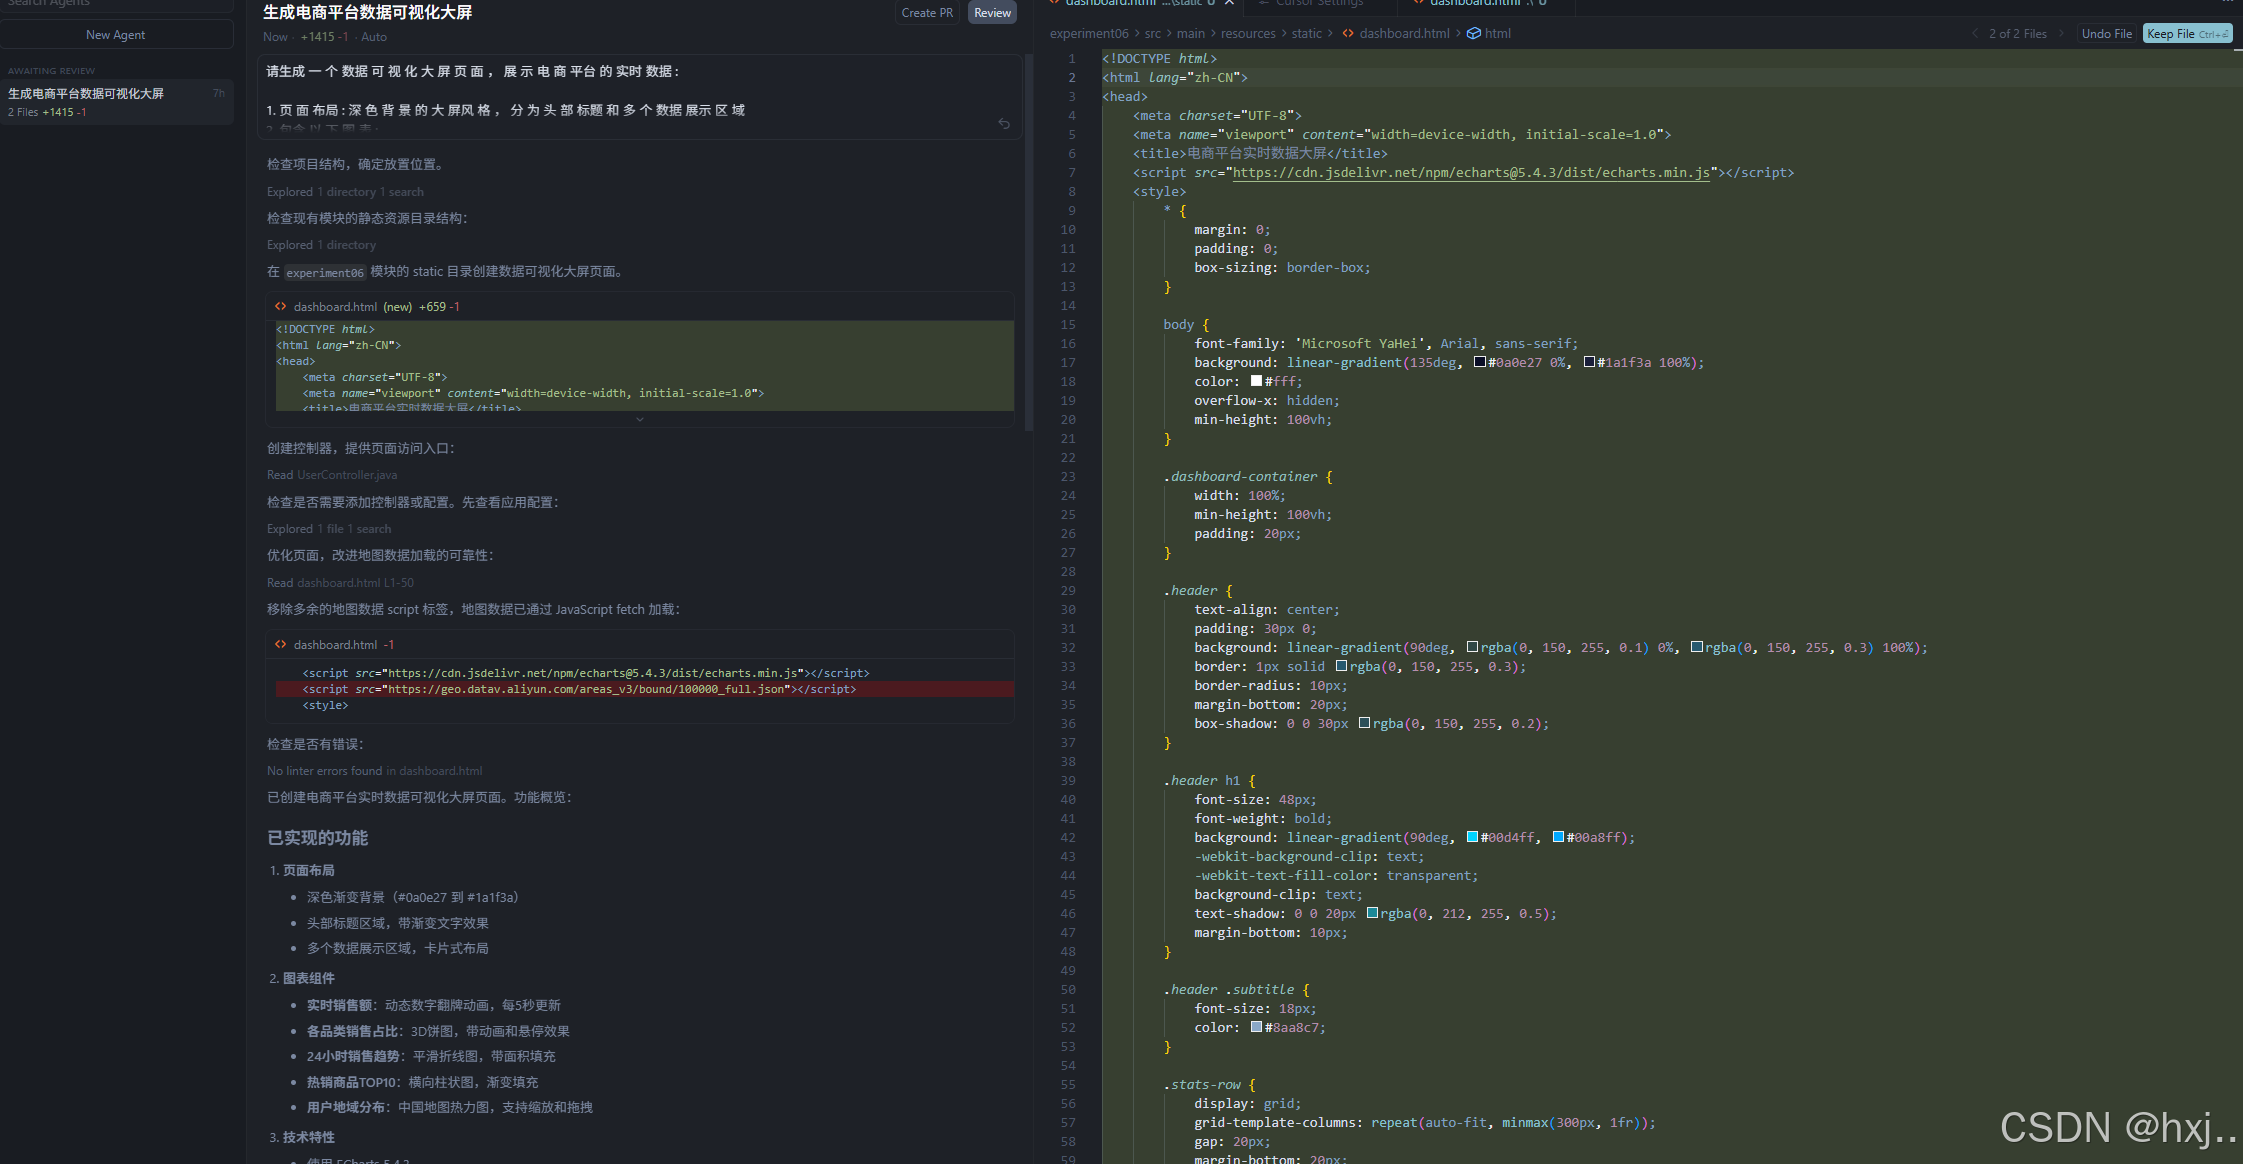This screenshot has width=2243, height=1164.
Task: Click file icon on dashboard.html -1 diff card
Action: (x=281, y=645)
